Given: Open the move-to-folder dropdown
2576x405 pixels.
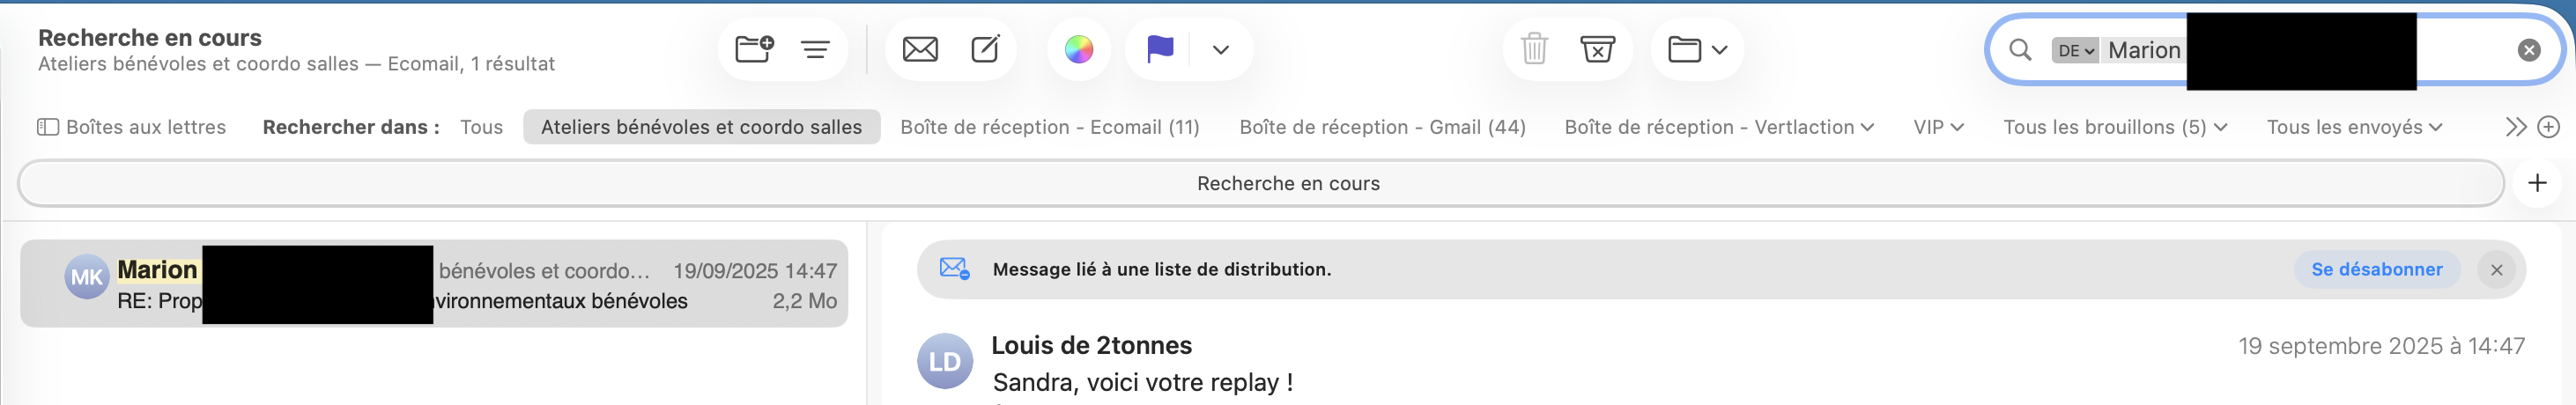Looking at the screenshot, I should coord(1697,49).
